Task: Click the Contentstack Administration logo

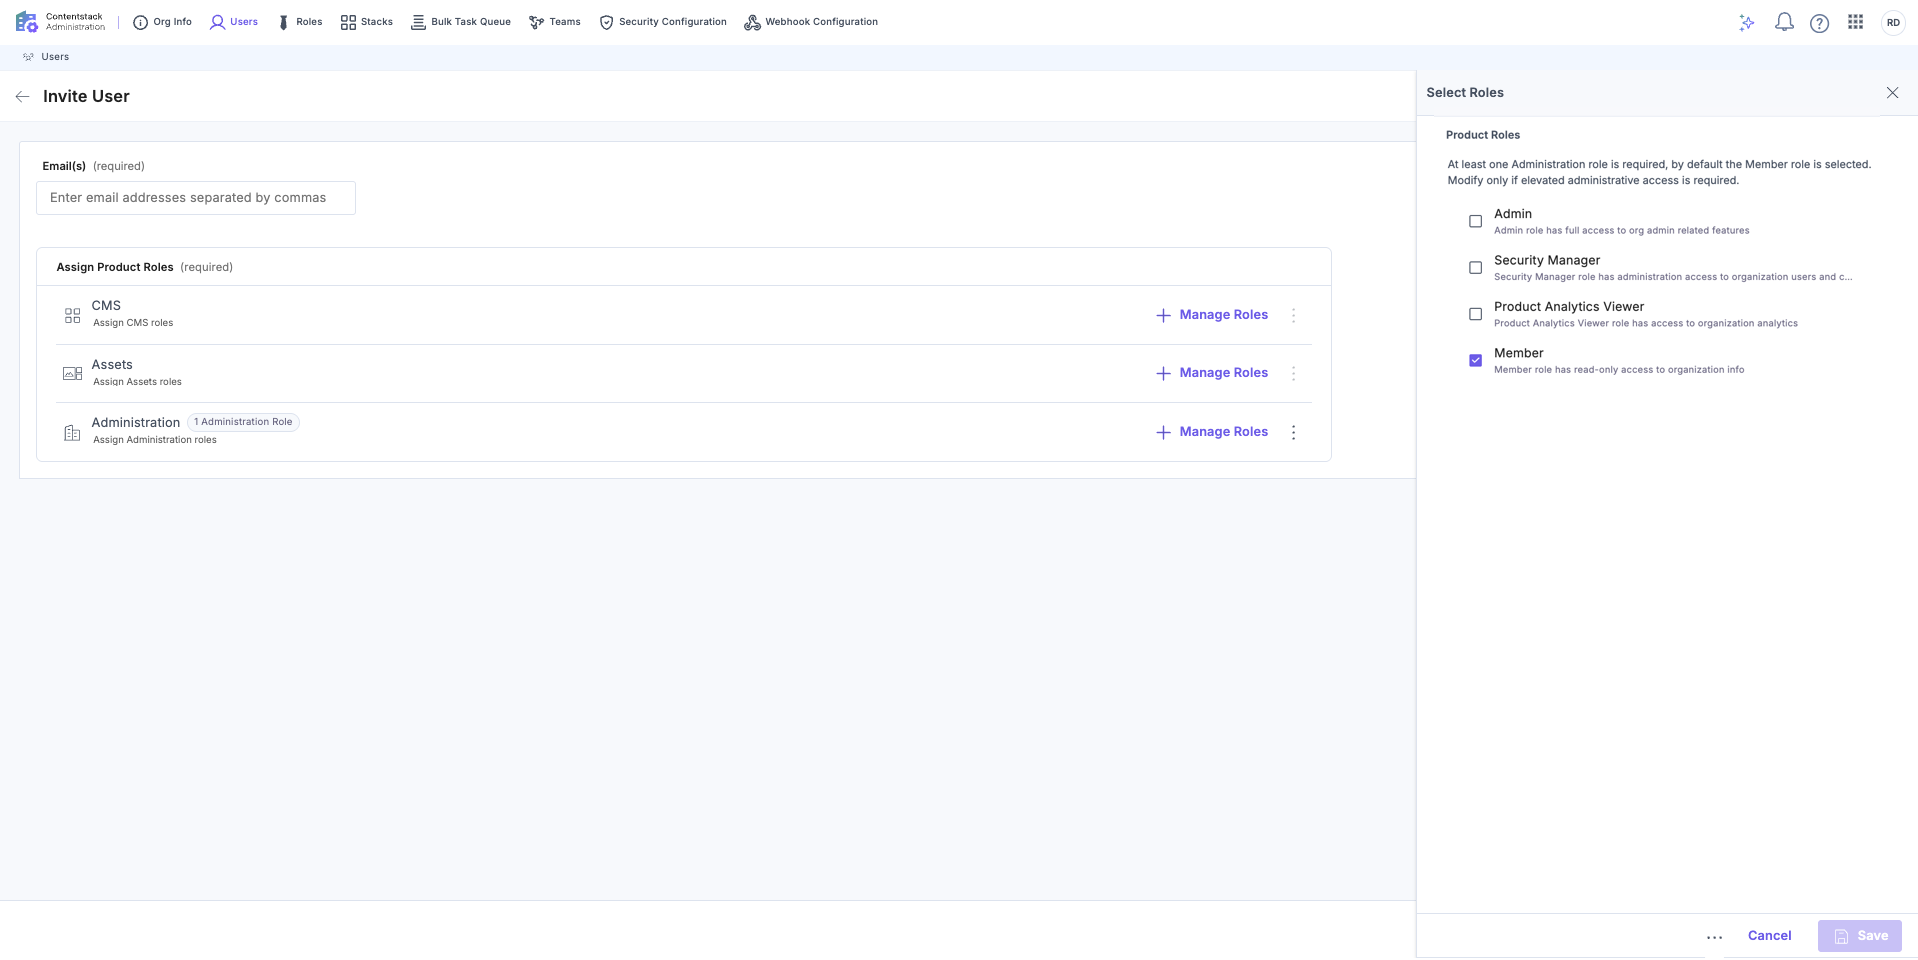Action: point(60,22)
